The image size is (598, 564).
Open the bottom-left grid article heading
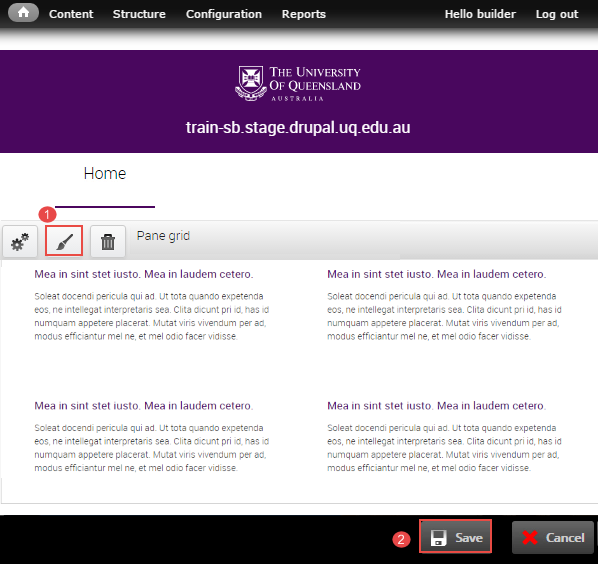144,406
